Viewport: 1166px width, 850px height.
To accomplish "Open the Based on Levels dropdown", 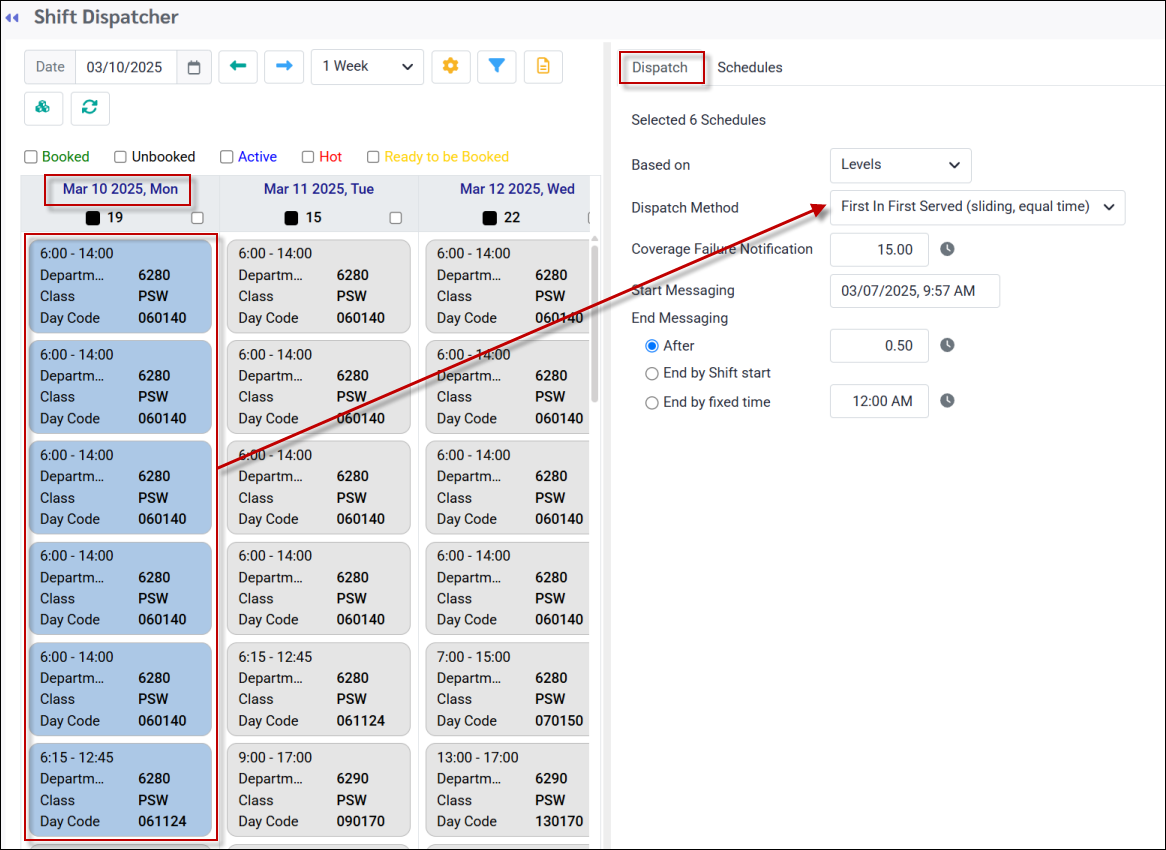I will click(x=901, y=165).
